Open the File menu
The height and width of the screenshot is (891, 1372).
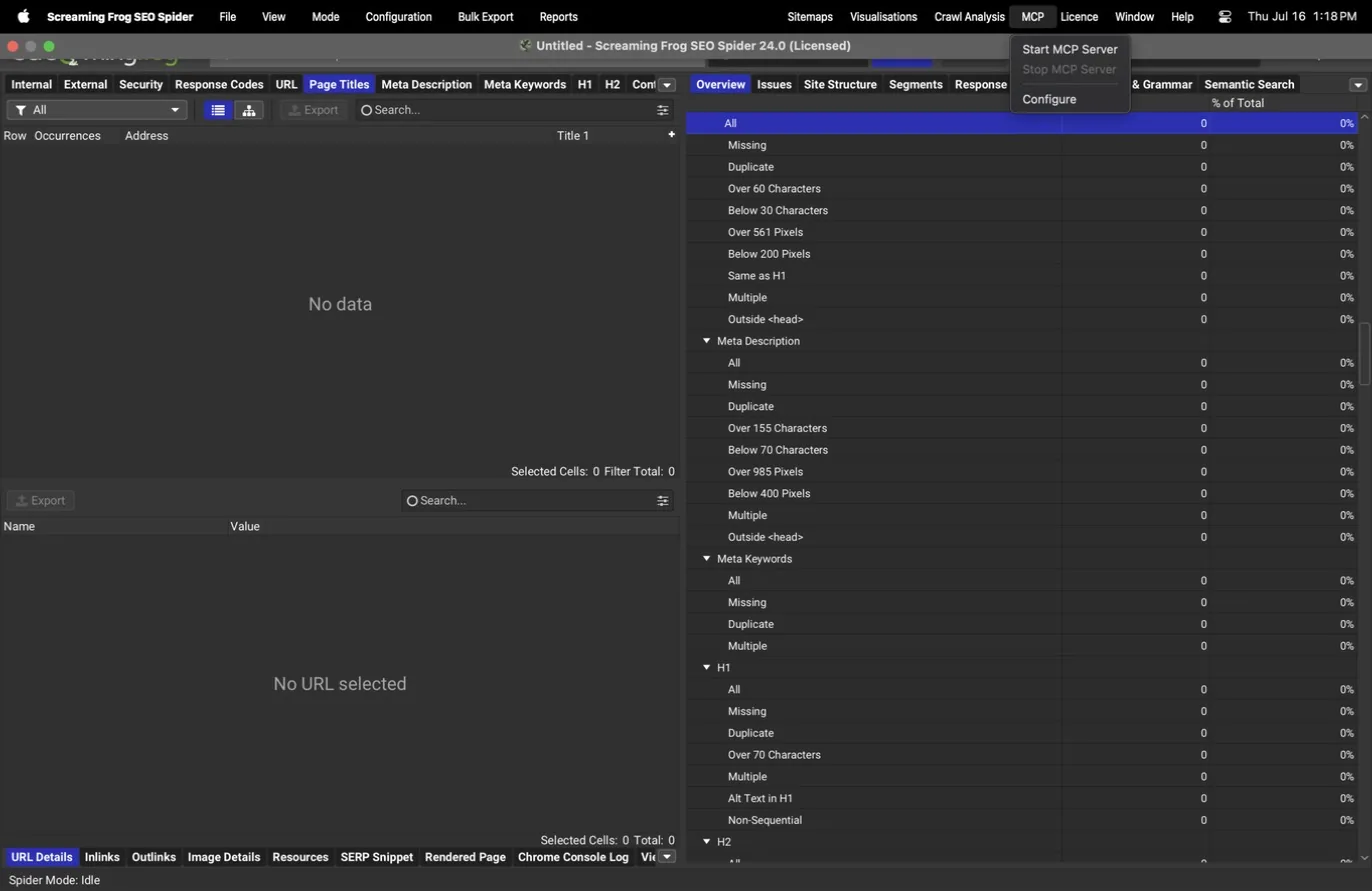click(x=228, y=17)
